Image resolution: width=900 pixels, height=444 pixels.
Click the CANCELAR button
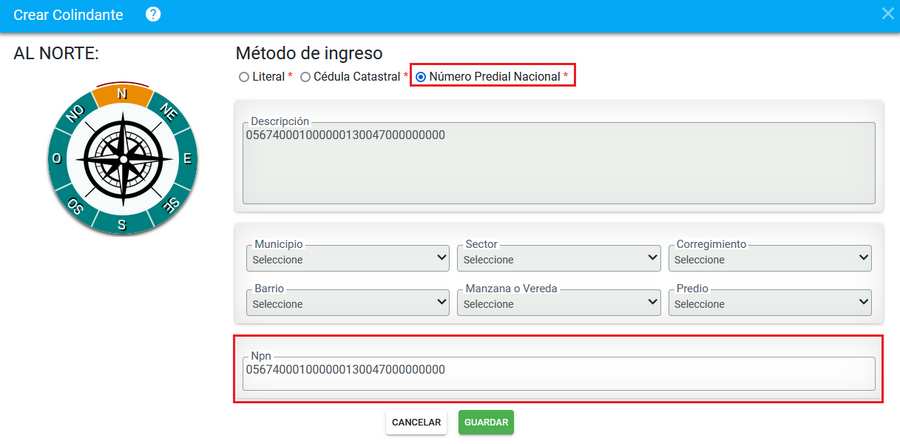416,422
